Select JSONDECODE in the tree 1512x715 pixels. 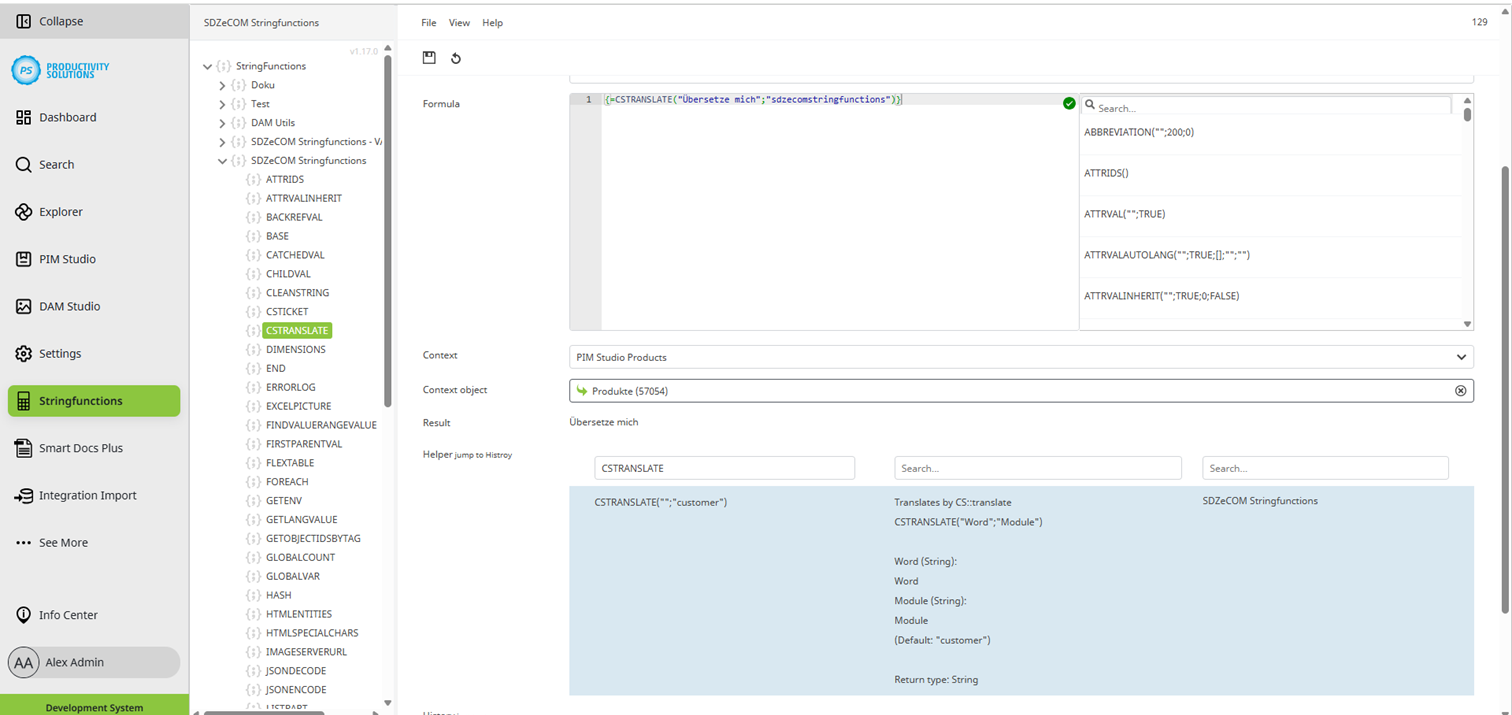295,671
